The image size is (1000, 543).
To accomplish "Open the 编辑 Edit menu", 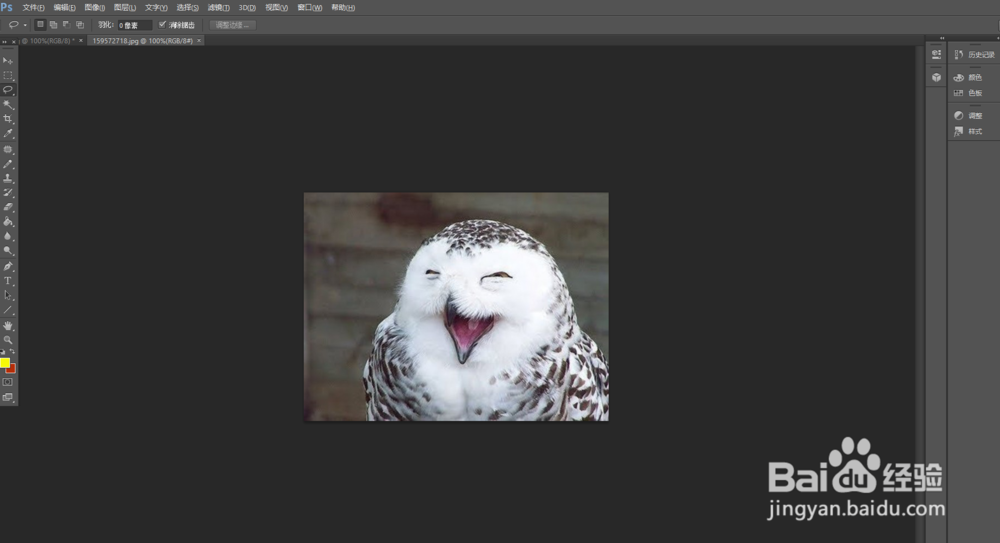I will pos(64,8).
